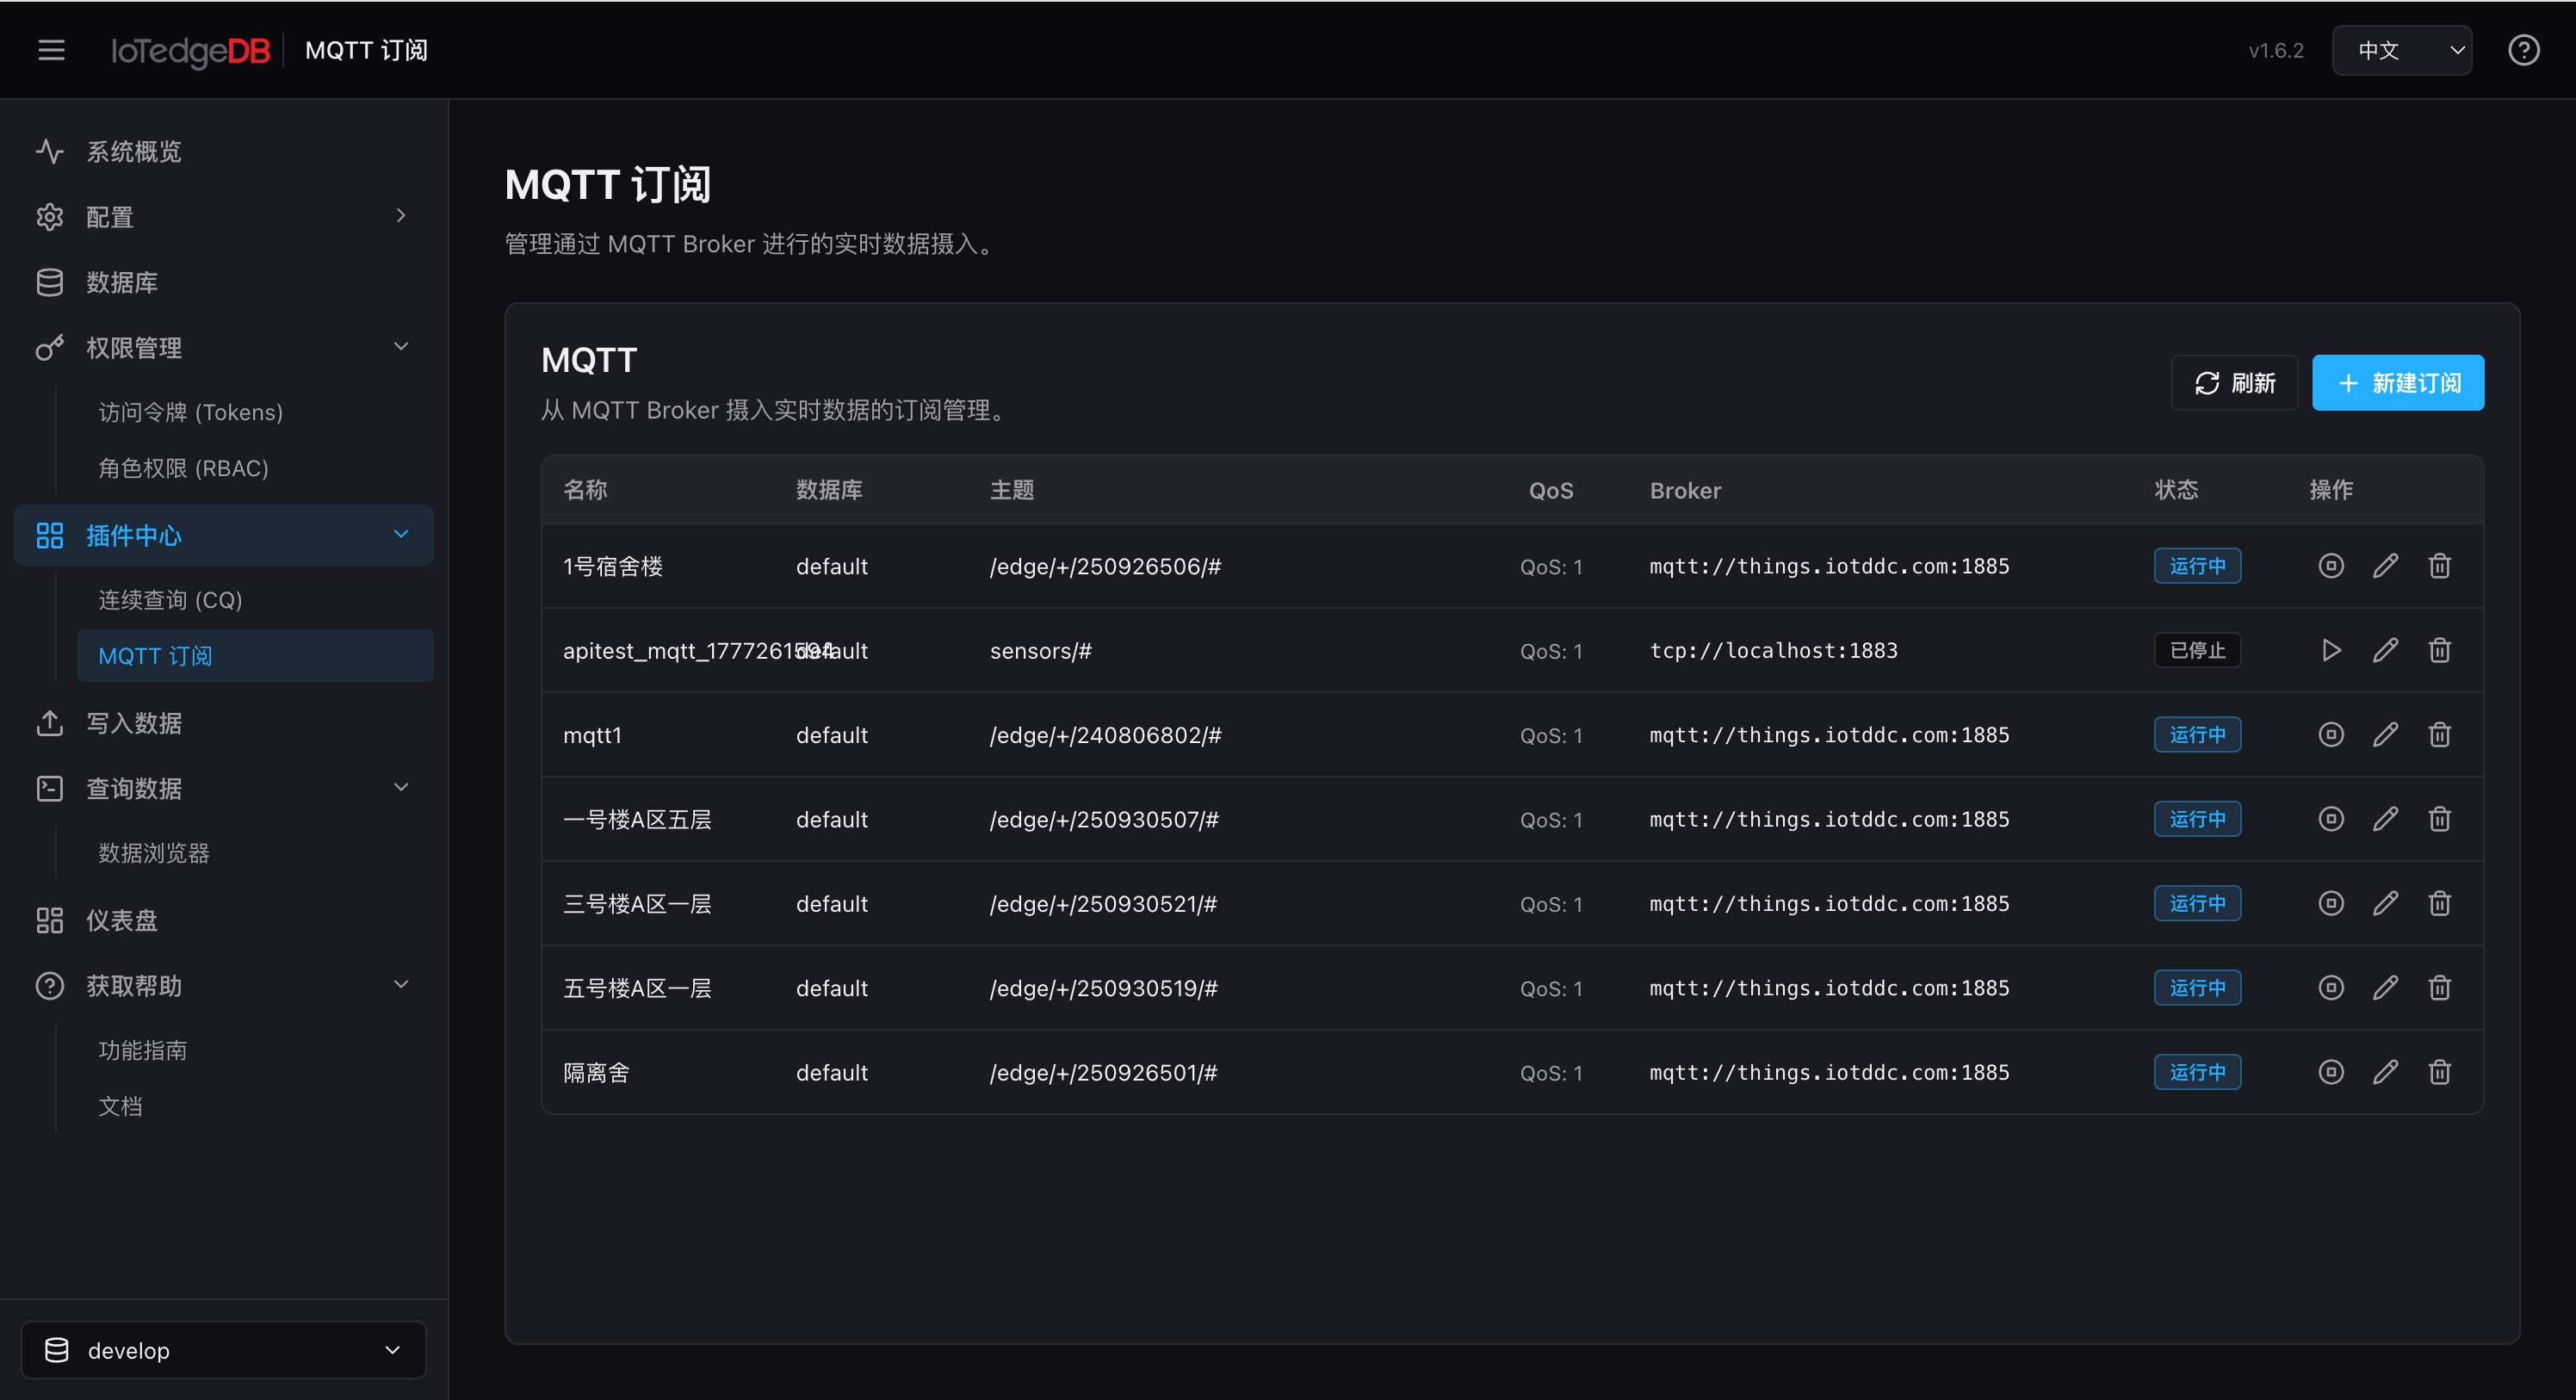2576x1400 pixels.
Task: Stop the 隔离舍 subscription
Action: pyautogui.click(x=2331, y=1072)
